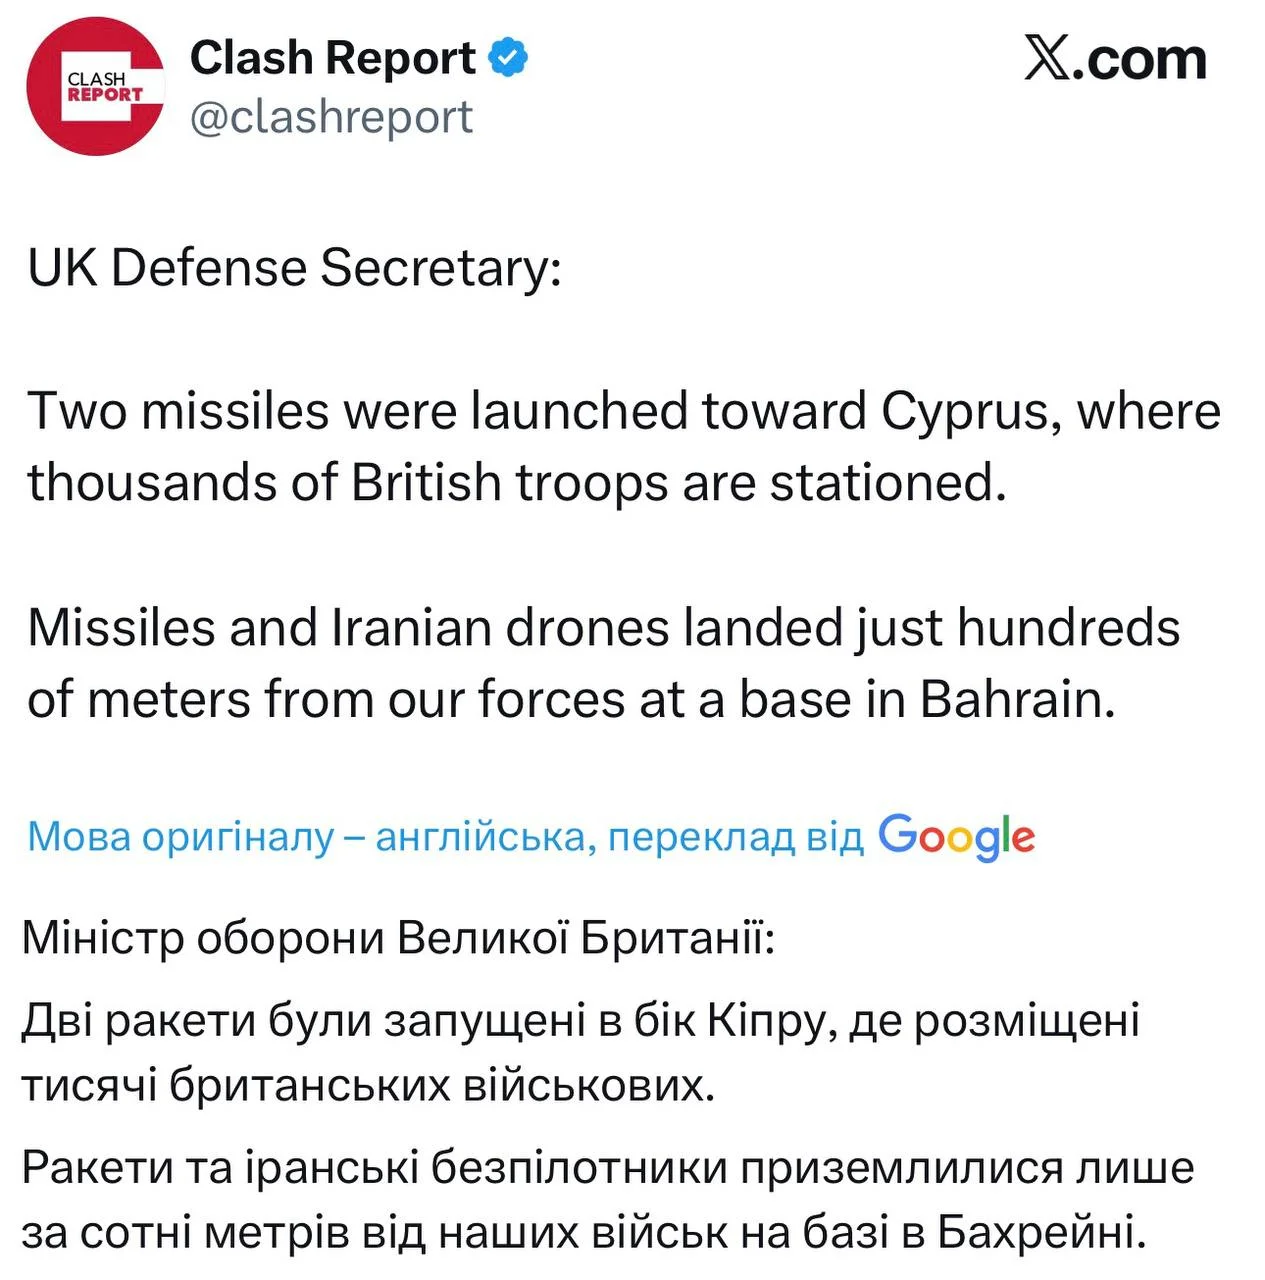Viewport: 1265px width, 1280px height.
Task: Click 'переклад від' text before Google logo
Action: point(736,836)
